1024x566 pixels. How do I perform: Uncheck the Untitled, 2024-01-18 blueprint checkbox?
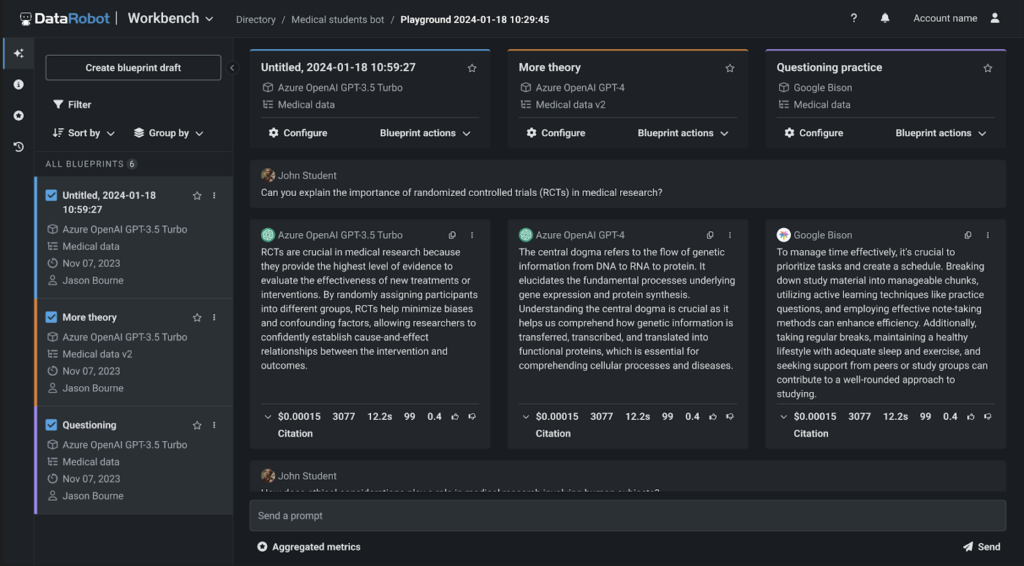coord(51,195)
